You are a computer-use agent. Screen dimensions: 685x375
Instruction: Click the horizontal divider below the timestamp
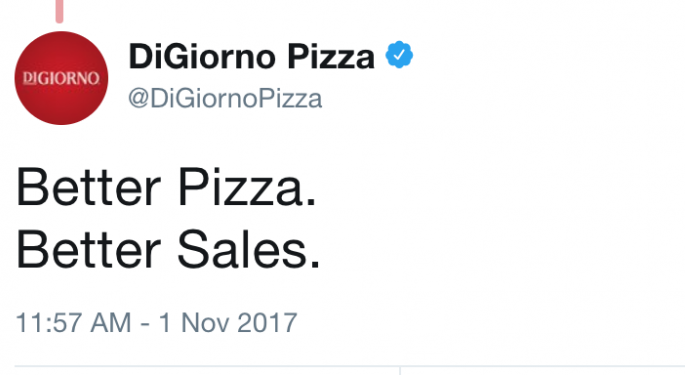tap(349, 366)
